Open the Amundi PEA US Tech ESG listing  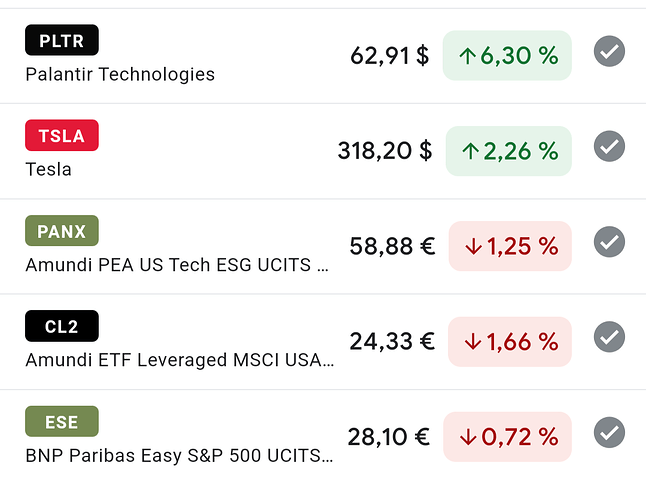click(177, 265)
